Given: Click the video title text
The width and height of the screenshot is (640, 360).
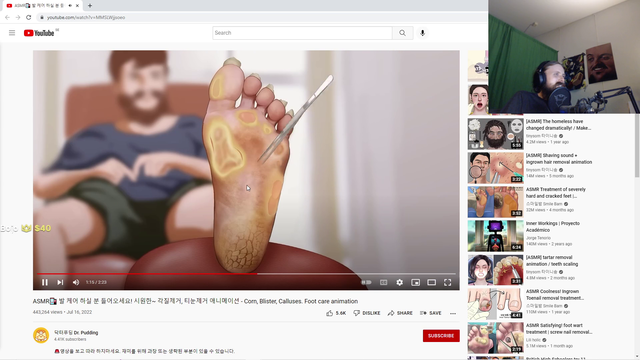Looking at the screenshot, I should 195,301.
